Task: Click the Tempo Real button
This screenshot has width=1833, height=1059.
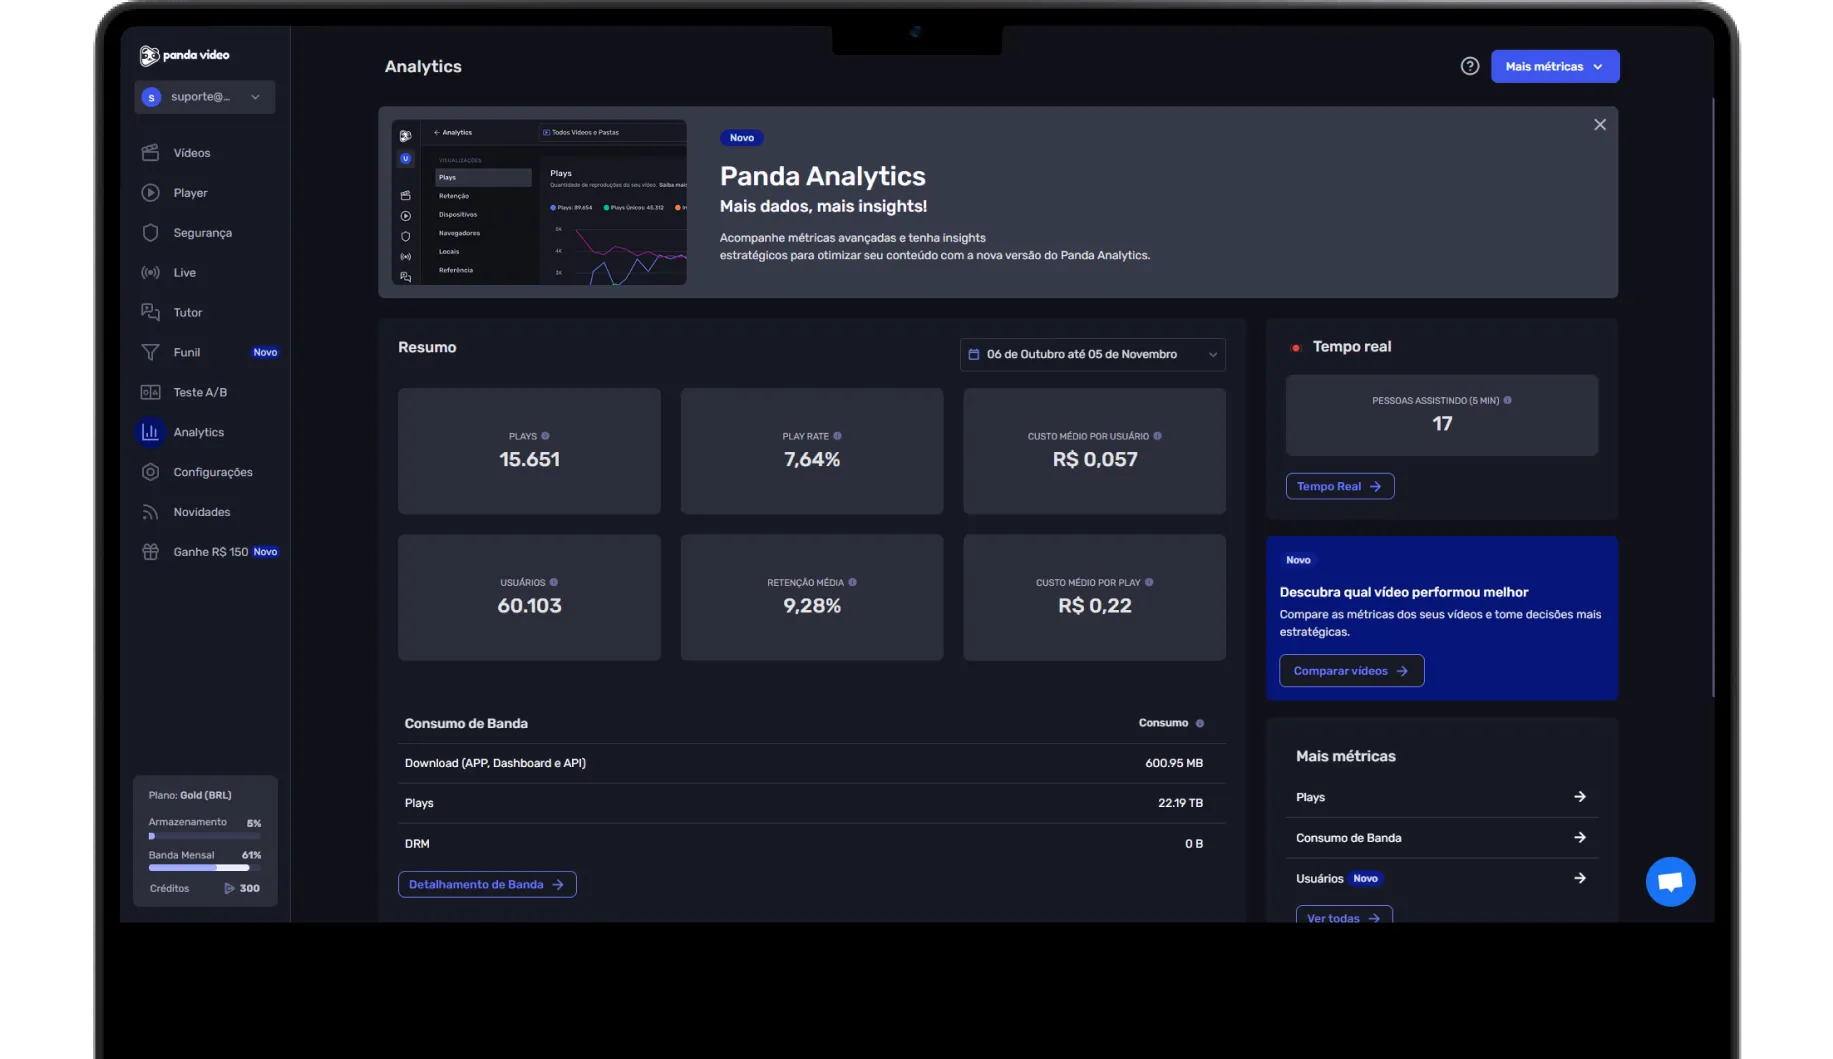Action: (1339, 486)
